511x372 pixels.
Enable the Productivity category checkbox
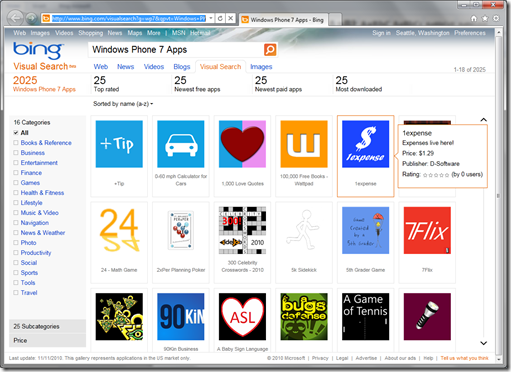click(x=16, y=253)
